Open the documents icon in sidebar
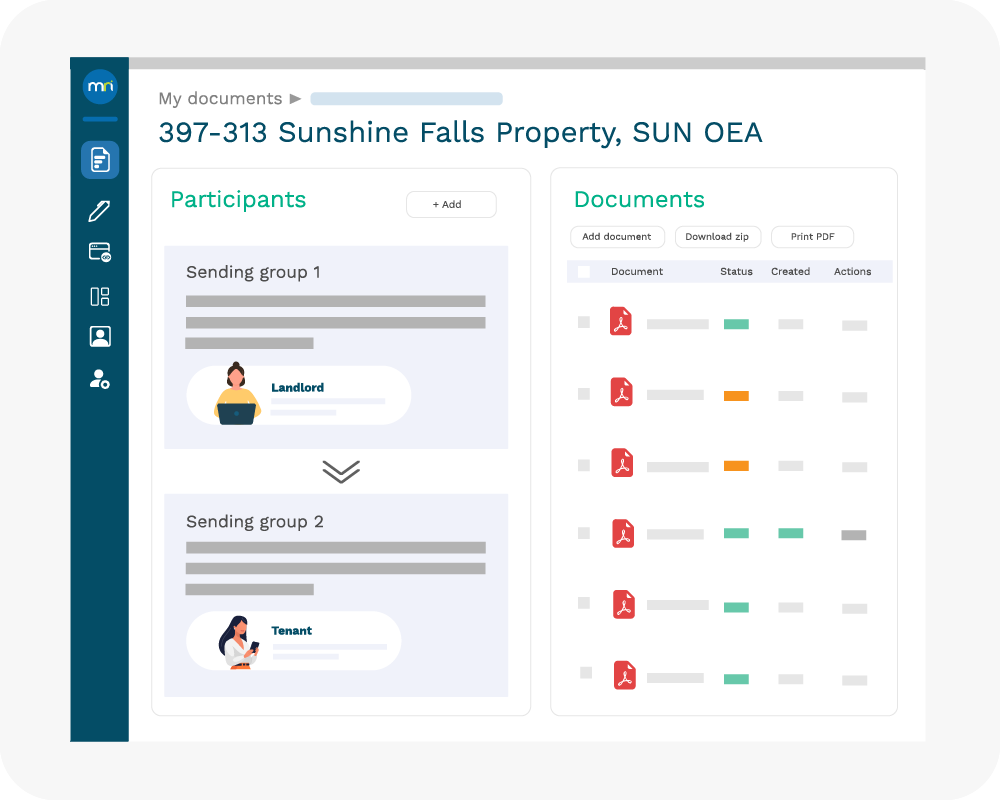 coord(100,160)
